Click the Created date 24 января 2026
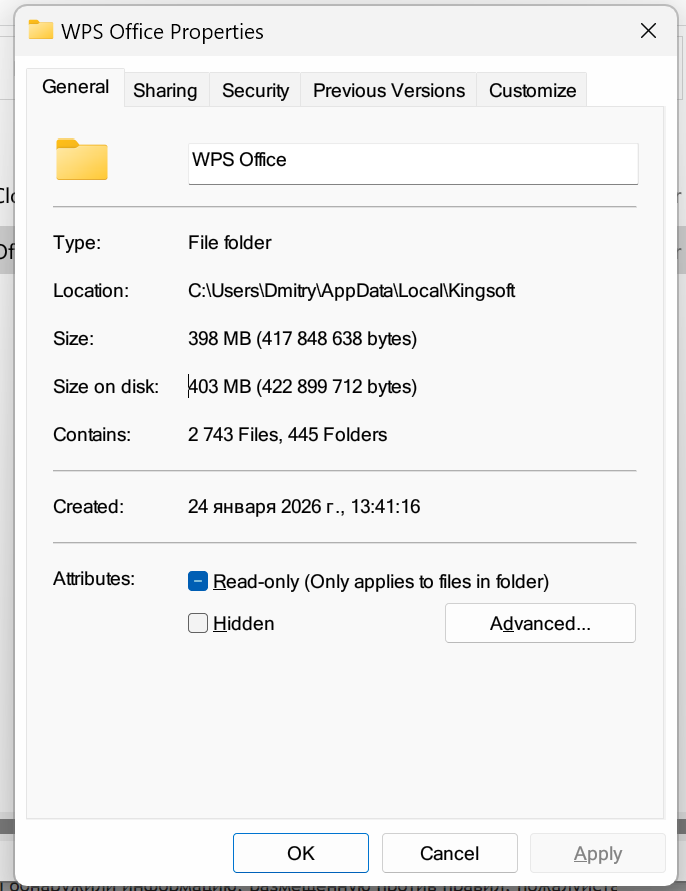Image resolution: width=686 pixels, height=891 pixels. (304, 506)
